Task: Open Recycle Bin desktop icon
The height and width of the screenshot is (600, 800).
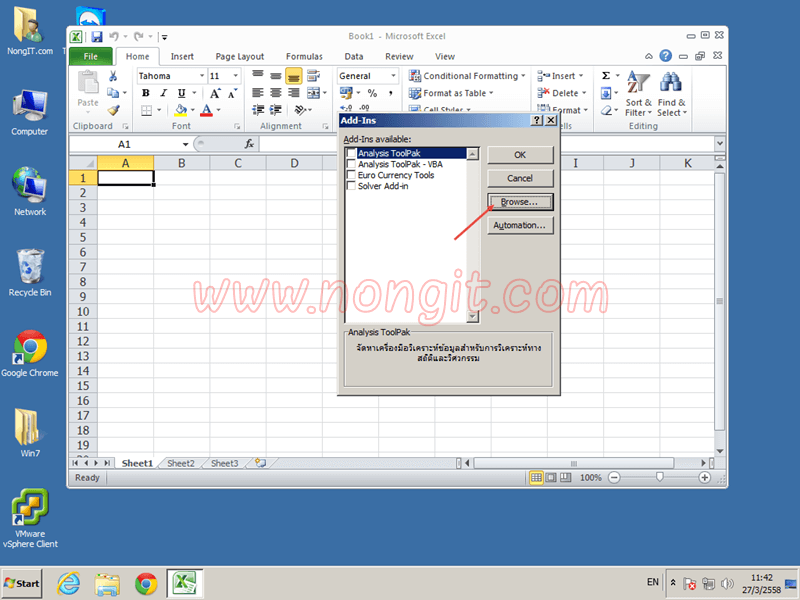Action: (30, 273)
